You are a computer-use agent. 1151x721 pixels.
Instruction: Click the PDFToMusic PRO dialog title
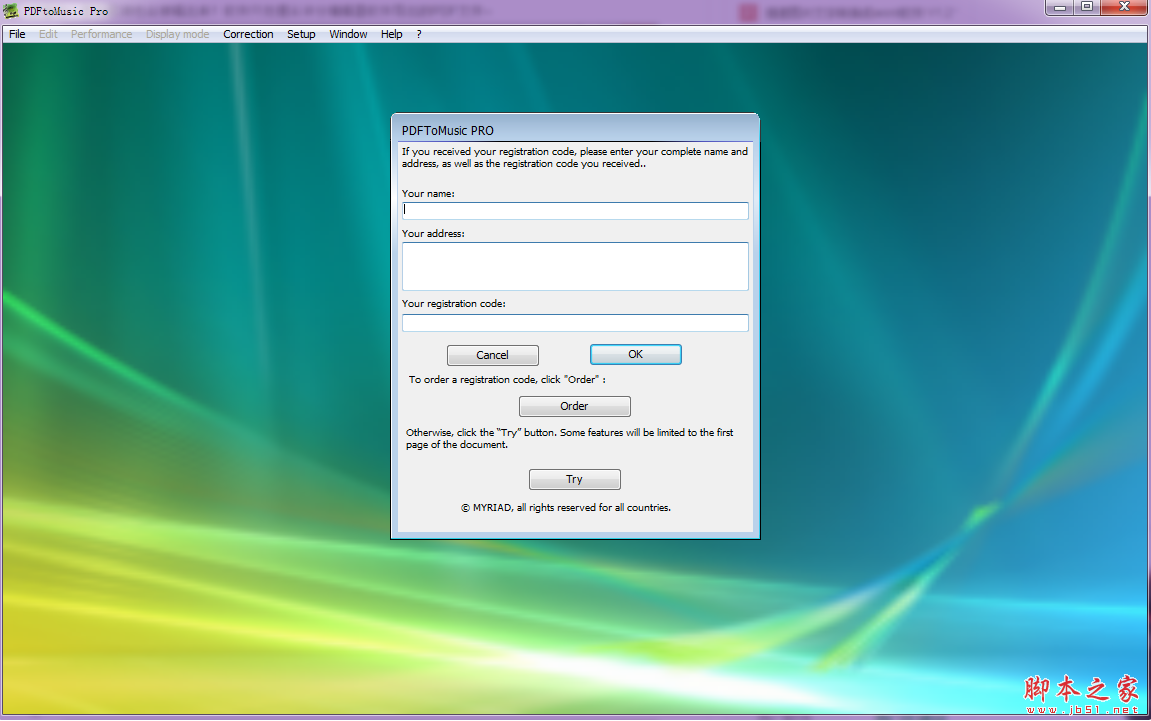[447, 131]
